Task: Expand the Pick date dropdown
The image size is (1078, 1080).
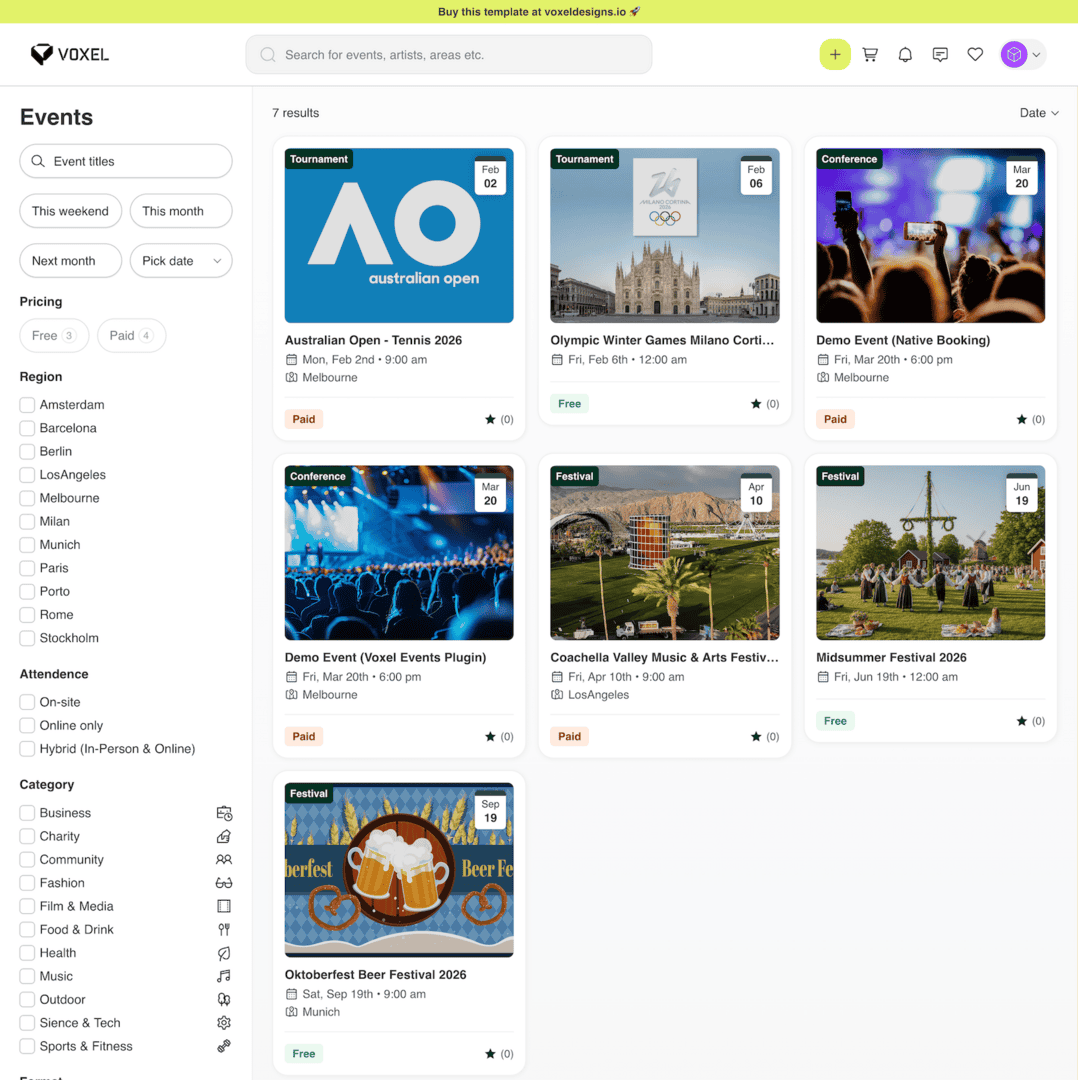Action: point(181,261)
